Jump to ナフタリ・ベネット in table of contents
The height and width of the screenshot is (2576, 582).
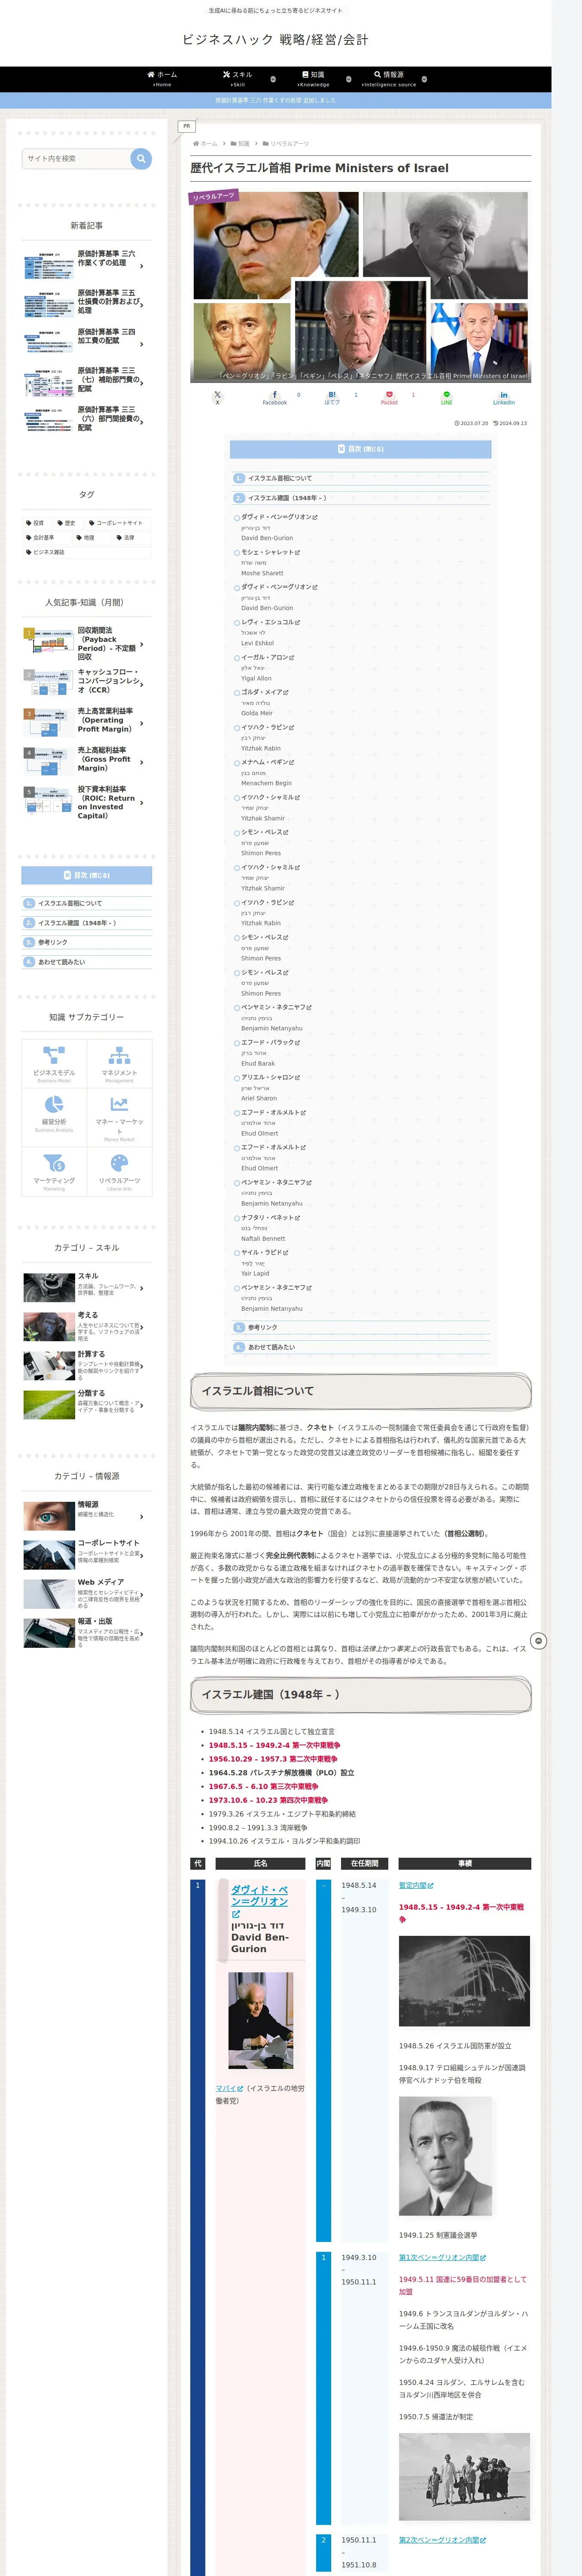click(x=270, y=1217)
